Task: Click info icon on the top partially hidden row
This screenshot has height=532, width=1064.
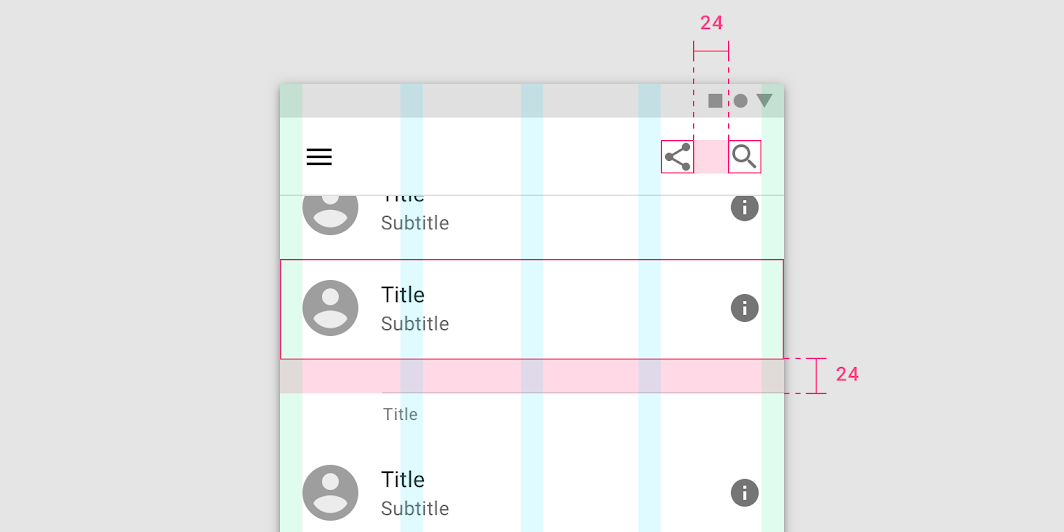Action: pos(744,208)
